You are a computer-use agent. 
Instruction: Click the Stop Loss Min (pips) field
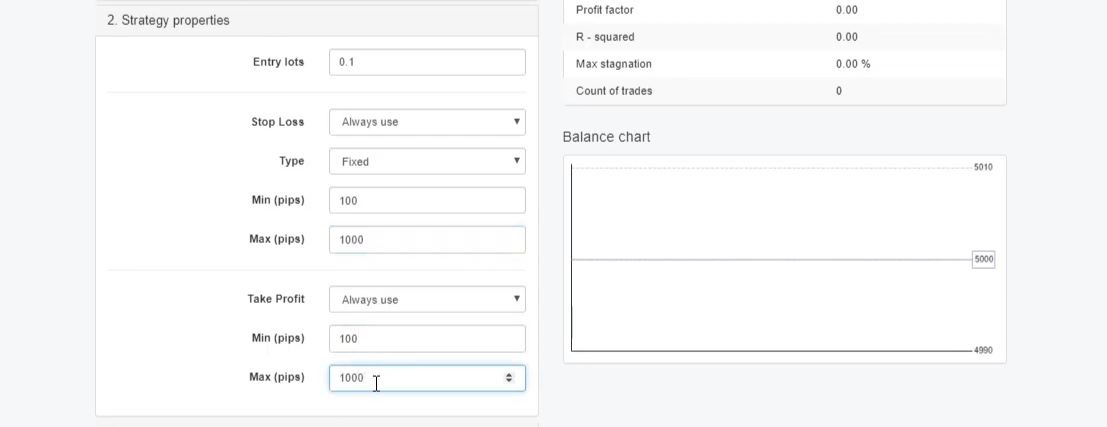[427, 200]
